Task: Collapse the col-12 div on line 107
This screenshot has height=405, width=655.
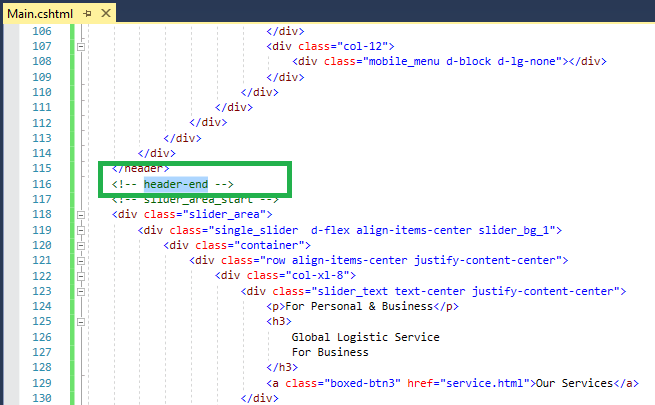Action: [81, 46]
